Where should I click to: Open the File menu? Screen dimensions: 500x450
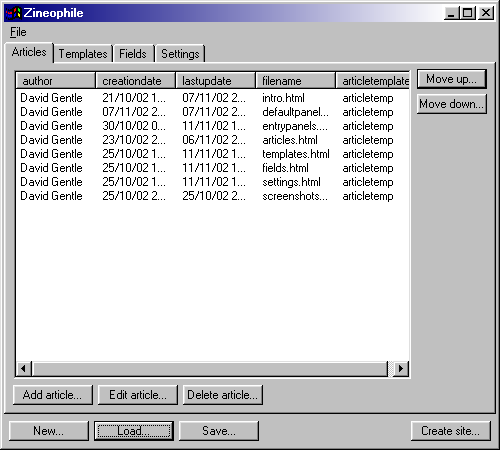click(x=18, y=32)
